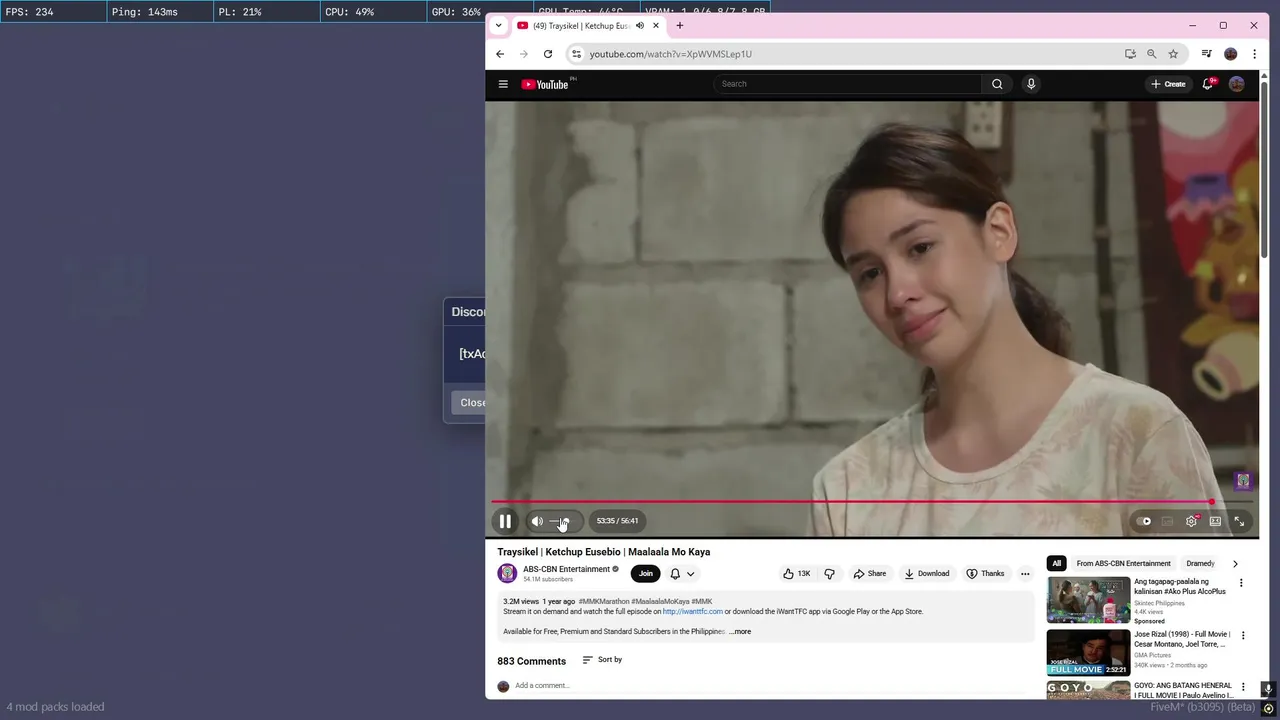Screen dimensions: 1280x720
Task: Go to YouTube home via logo
Action: pos(545,84)
